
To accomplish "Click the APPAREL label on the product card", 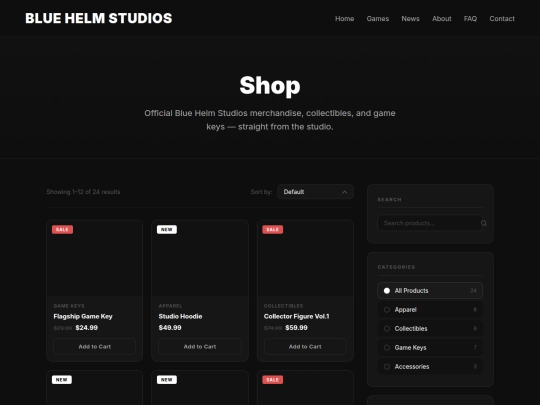I will 170,306.
